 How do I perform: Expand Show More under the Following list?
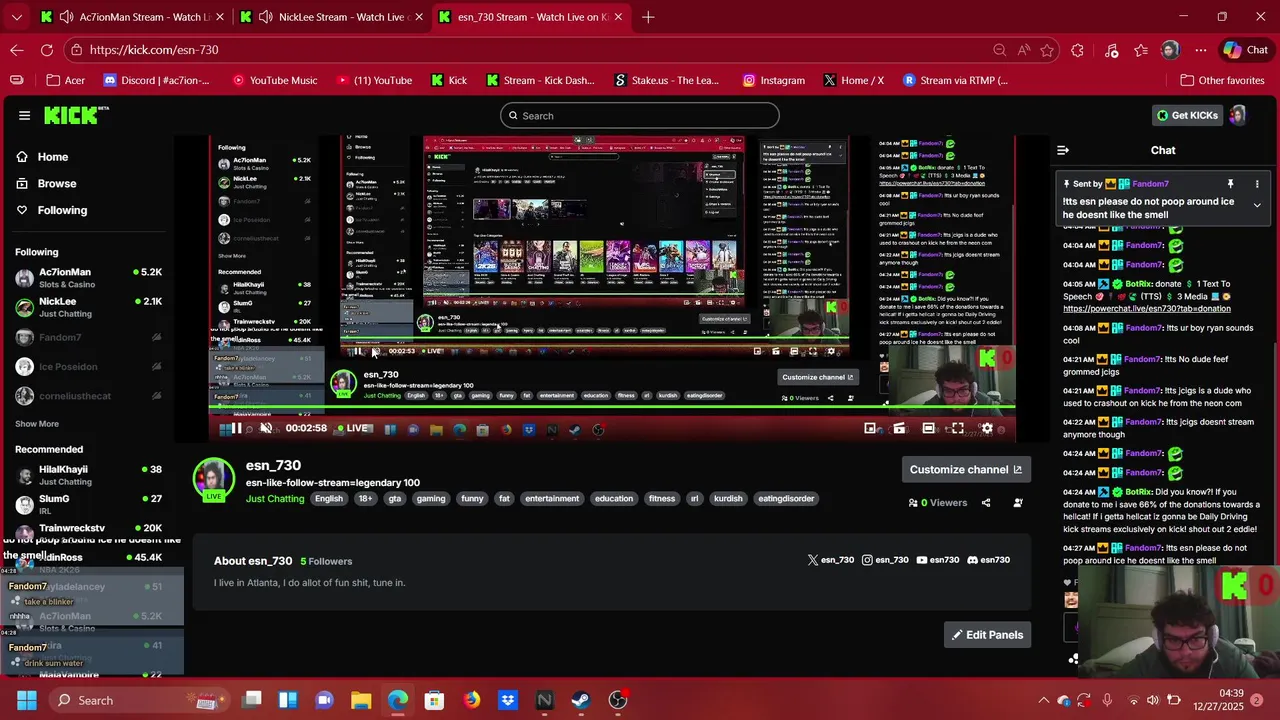click(x=37, y=424)
